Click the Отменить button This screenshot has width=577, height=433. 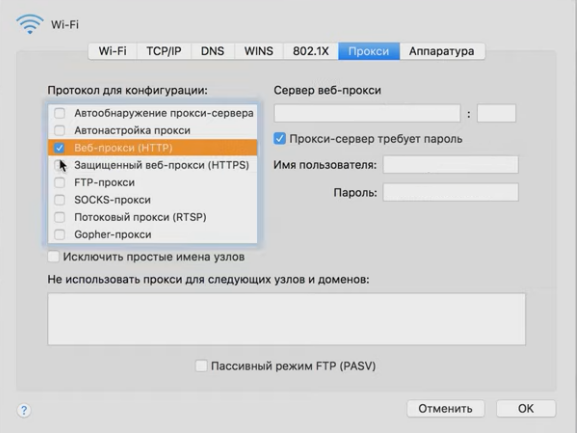pyautogui.click(x=446, y=409)
